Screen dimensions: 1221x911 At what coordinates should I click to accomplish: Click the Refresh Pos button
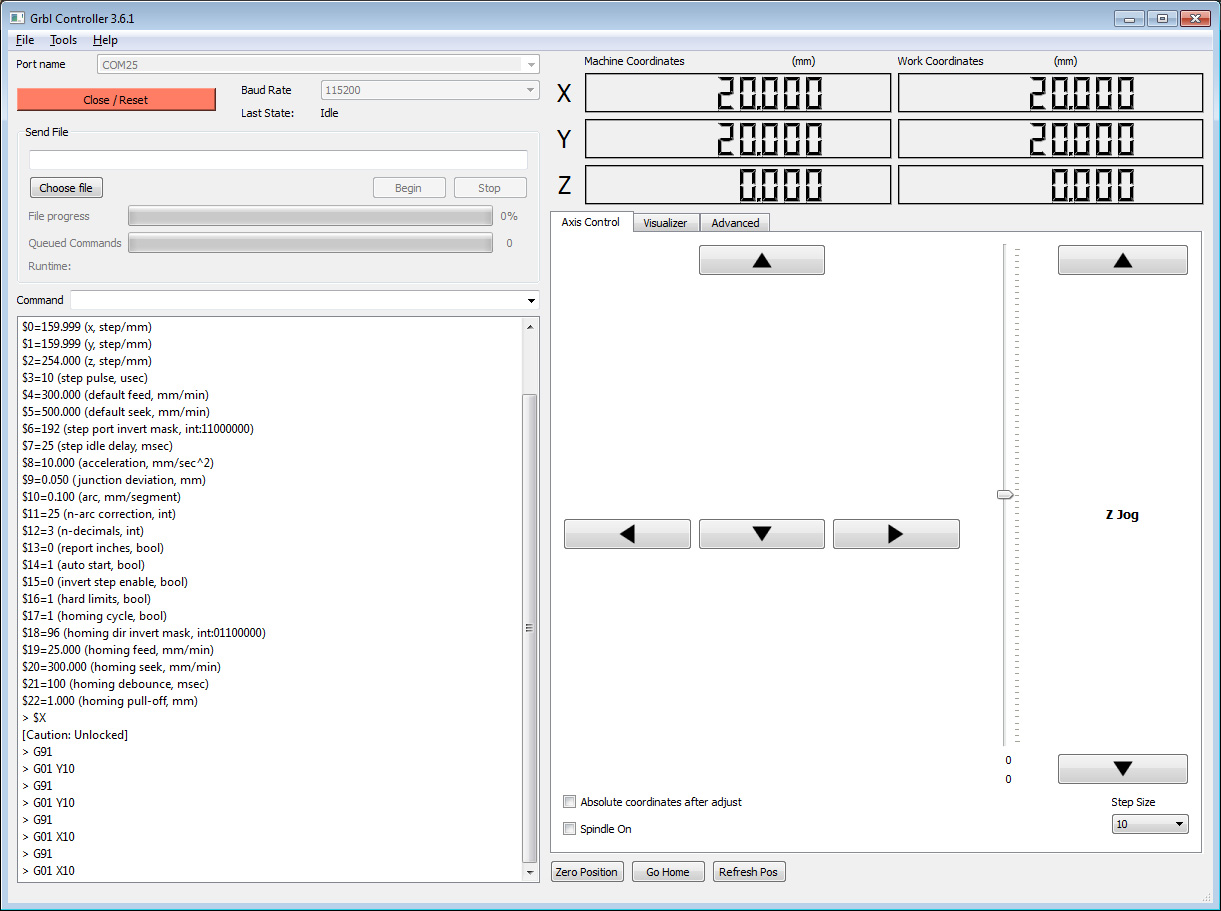coord(748,872)
